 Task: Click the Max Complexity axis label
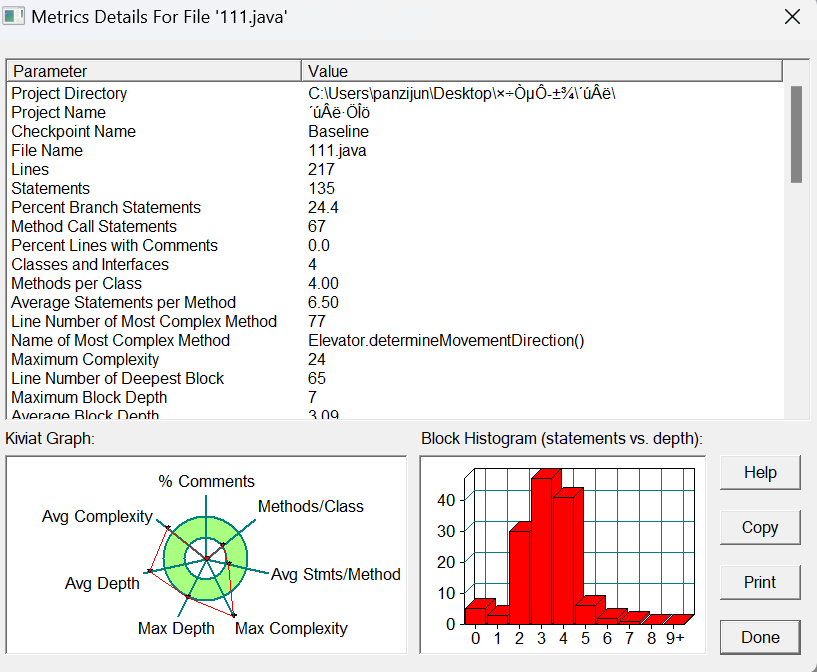point(291,628)
